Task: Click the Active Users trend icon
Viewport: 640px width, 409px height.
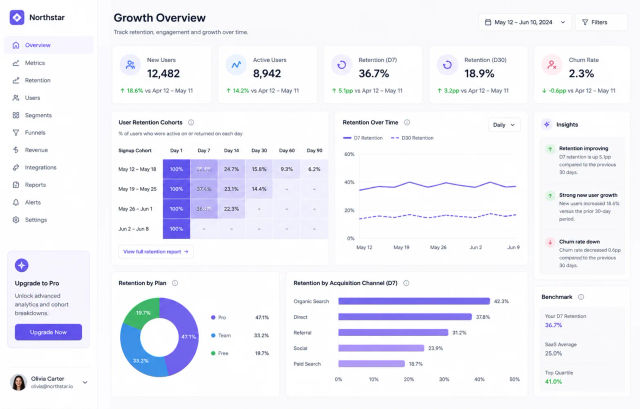Action: click(236, 65)
